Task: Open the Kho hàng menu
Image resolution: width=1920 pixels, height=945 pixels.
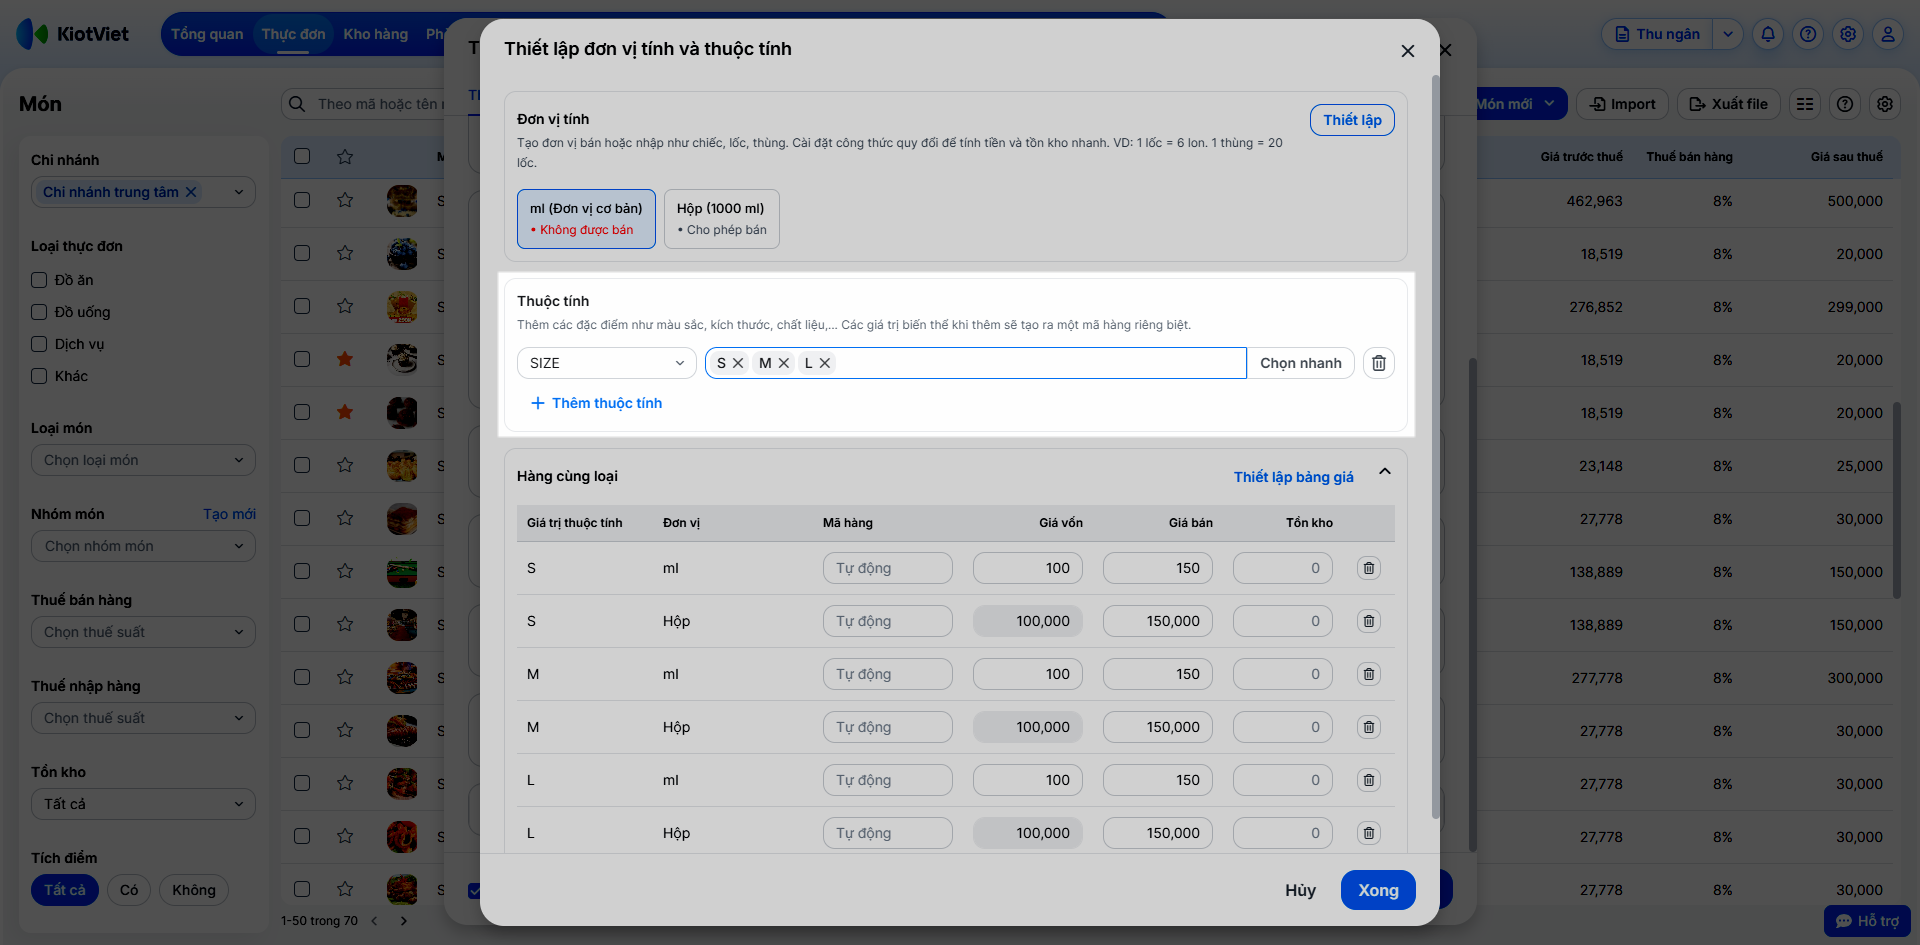Action: (375, 34)
